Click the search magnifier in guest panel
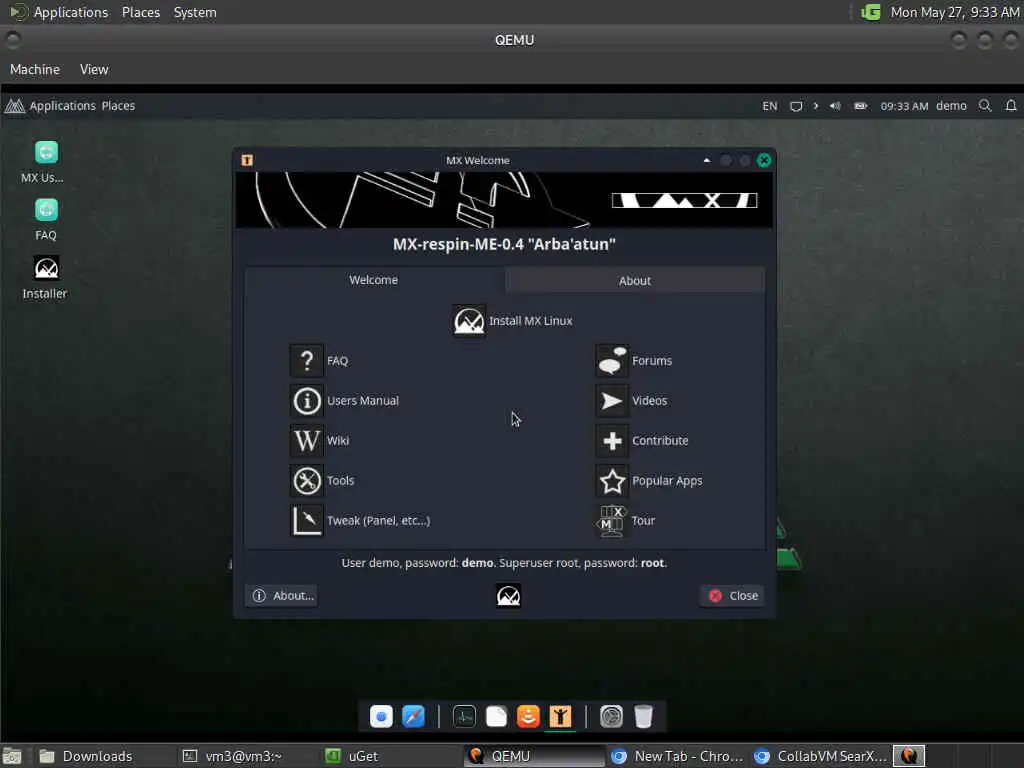1024x768 pixels. [985, 106]
